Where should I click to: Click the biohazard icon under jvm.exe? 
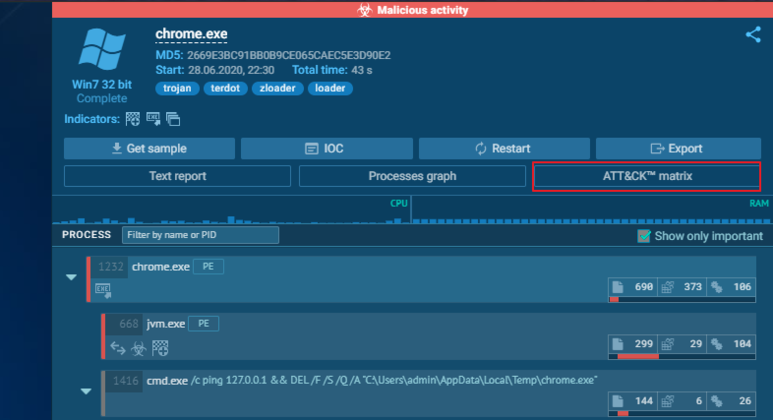139,349
